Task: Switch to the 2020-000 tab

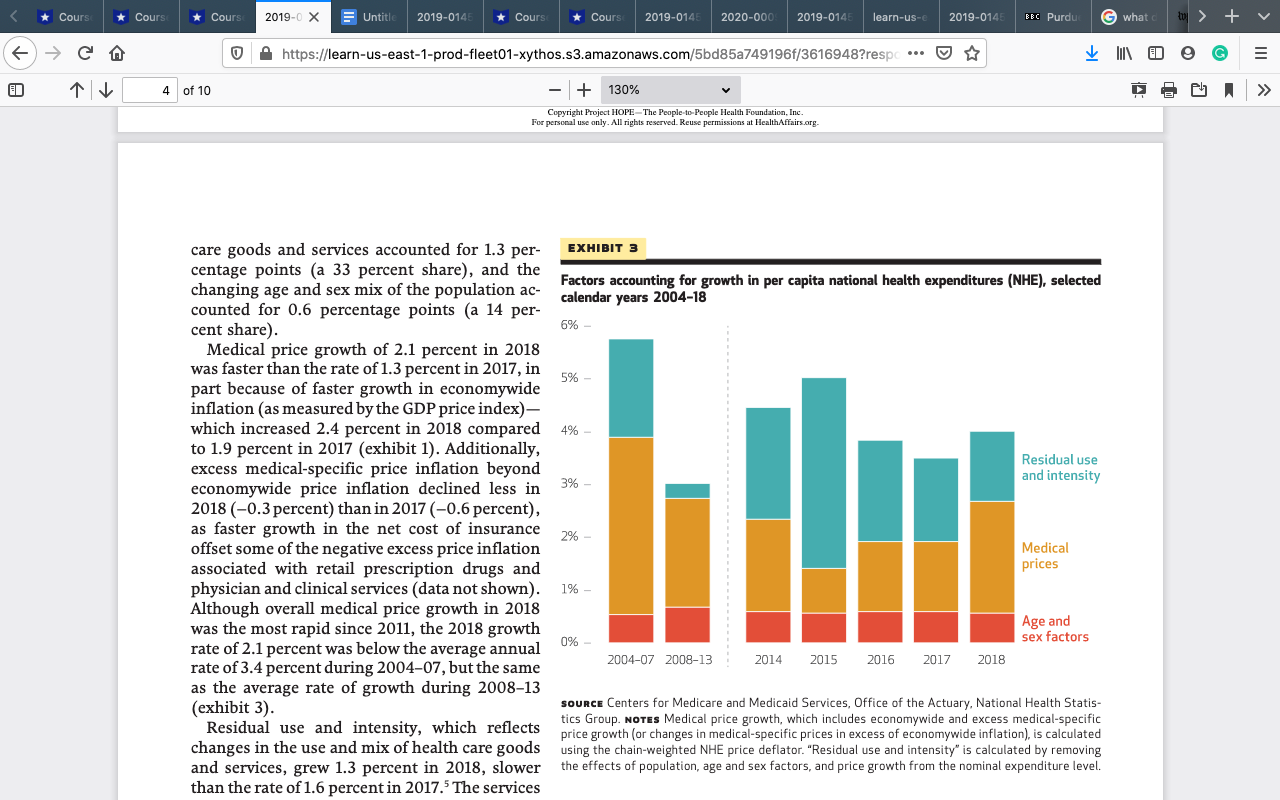Action: tap(747, 17)
